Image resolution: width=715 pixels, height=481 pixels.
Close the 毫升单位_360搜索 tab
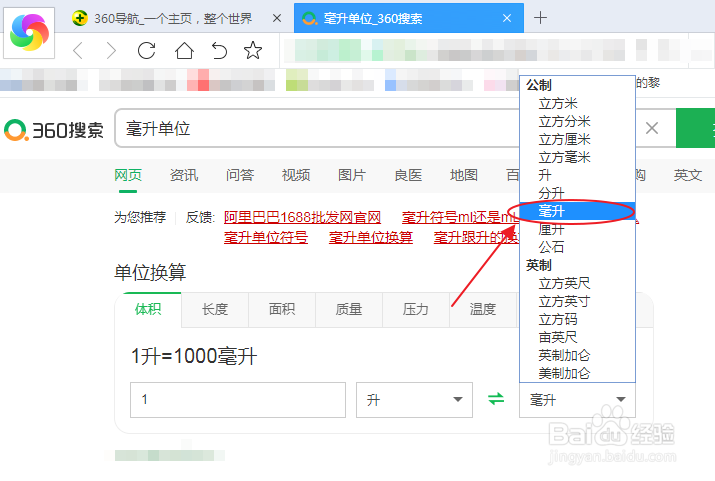[507, 18]
